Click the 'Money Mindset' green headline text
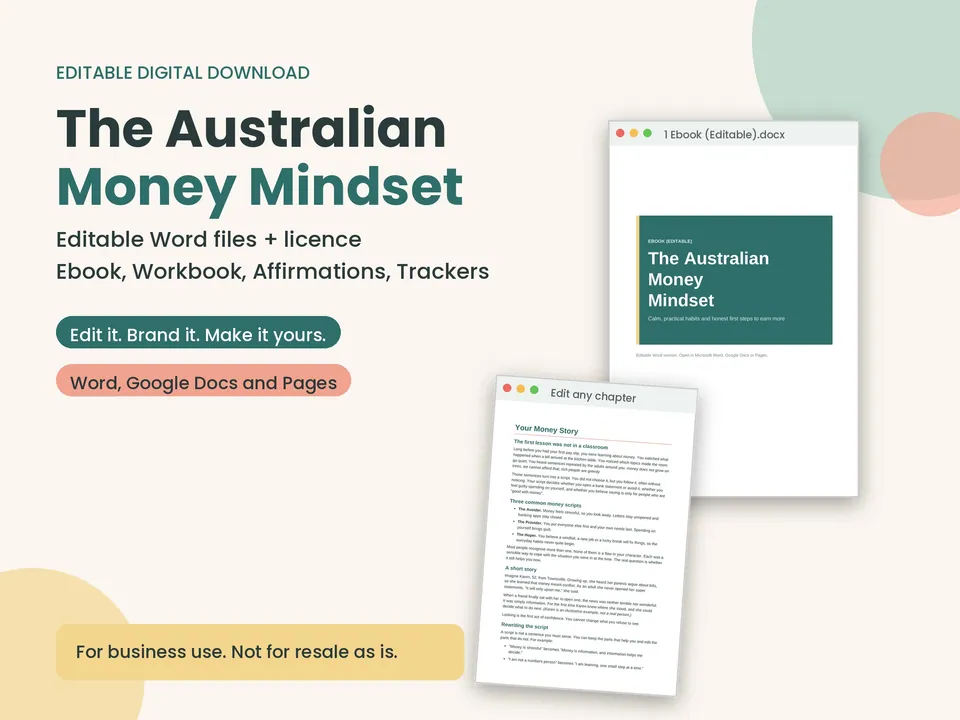The height and width of the screenshot is (720, 960). point(260,189)
